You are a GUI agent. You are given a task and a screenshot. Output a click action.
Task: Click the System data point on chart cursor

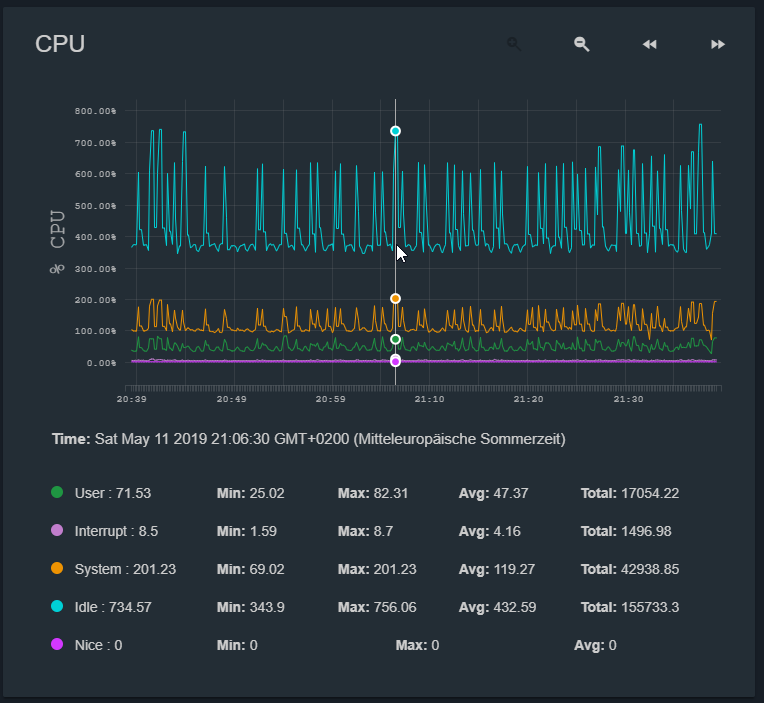pyautogui.click(x=396, y=298)
